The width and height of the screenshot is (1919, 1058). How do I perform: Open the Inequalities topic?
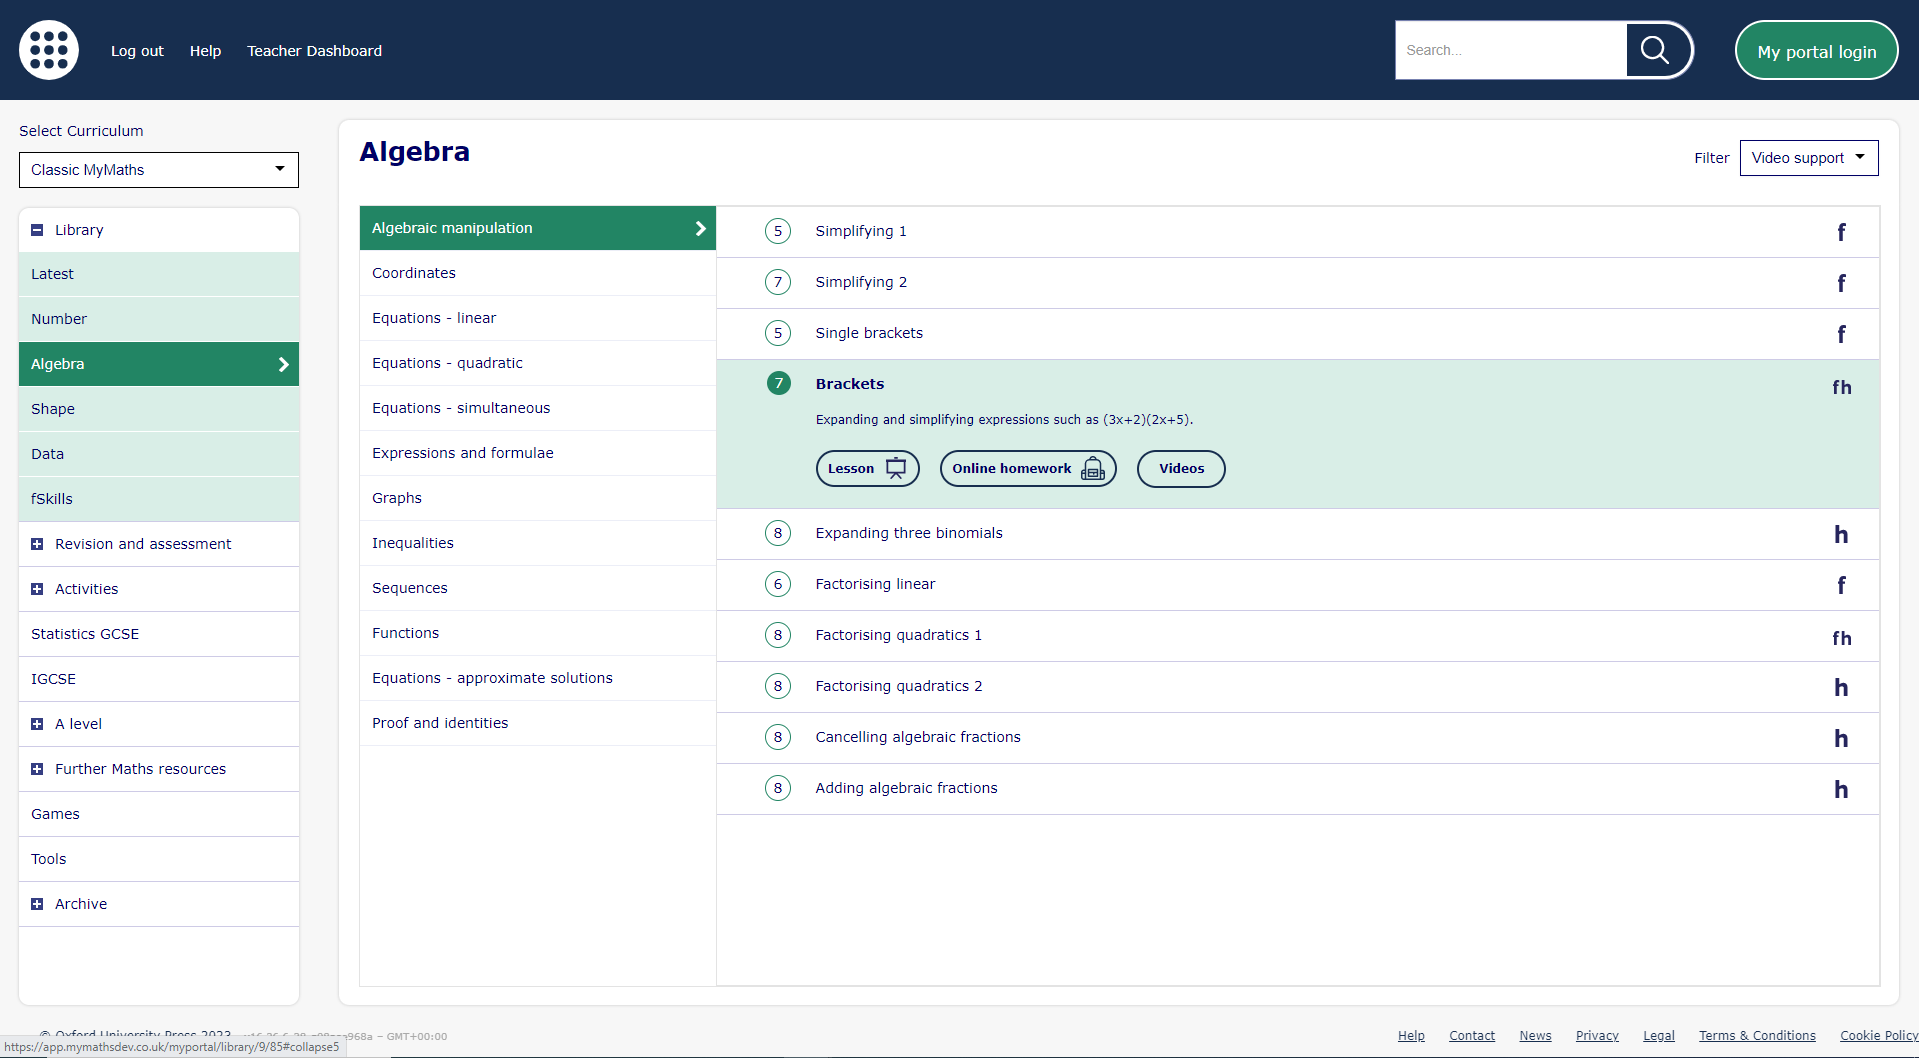click(x=538, y=543)
